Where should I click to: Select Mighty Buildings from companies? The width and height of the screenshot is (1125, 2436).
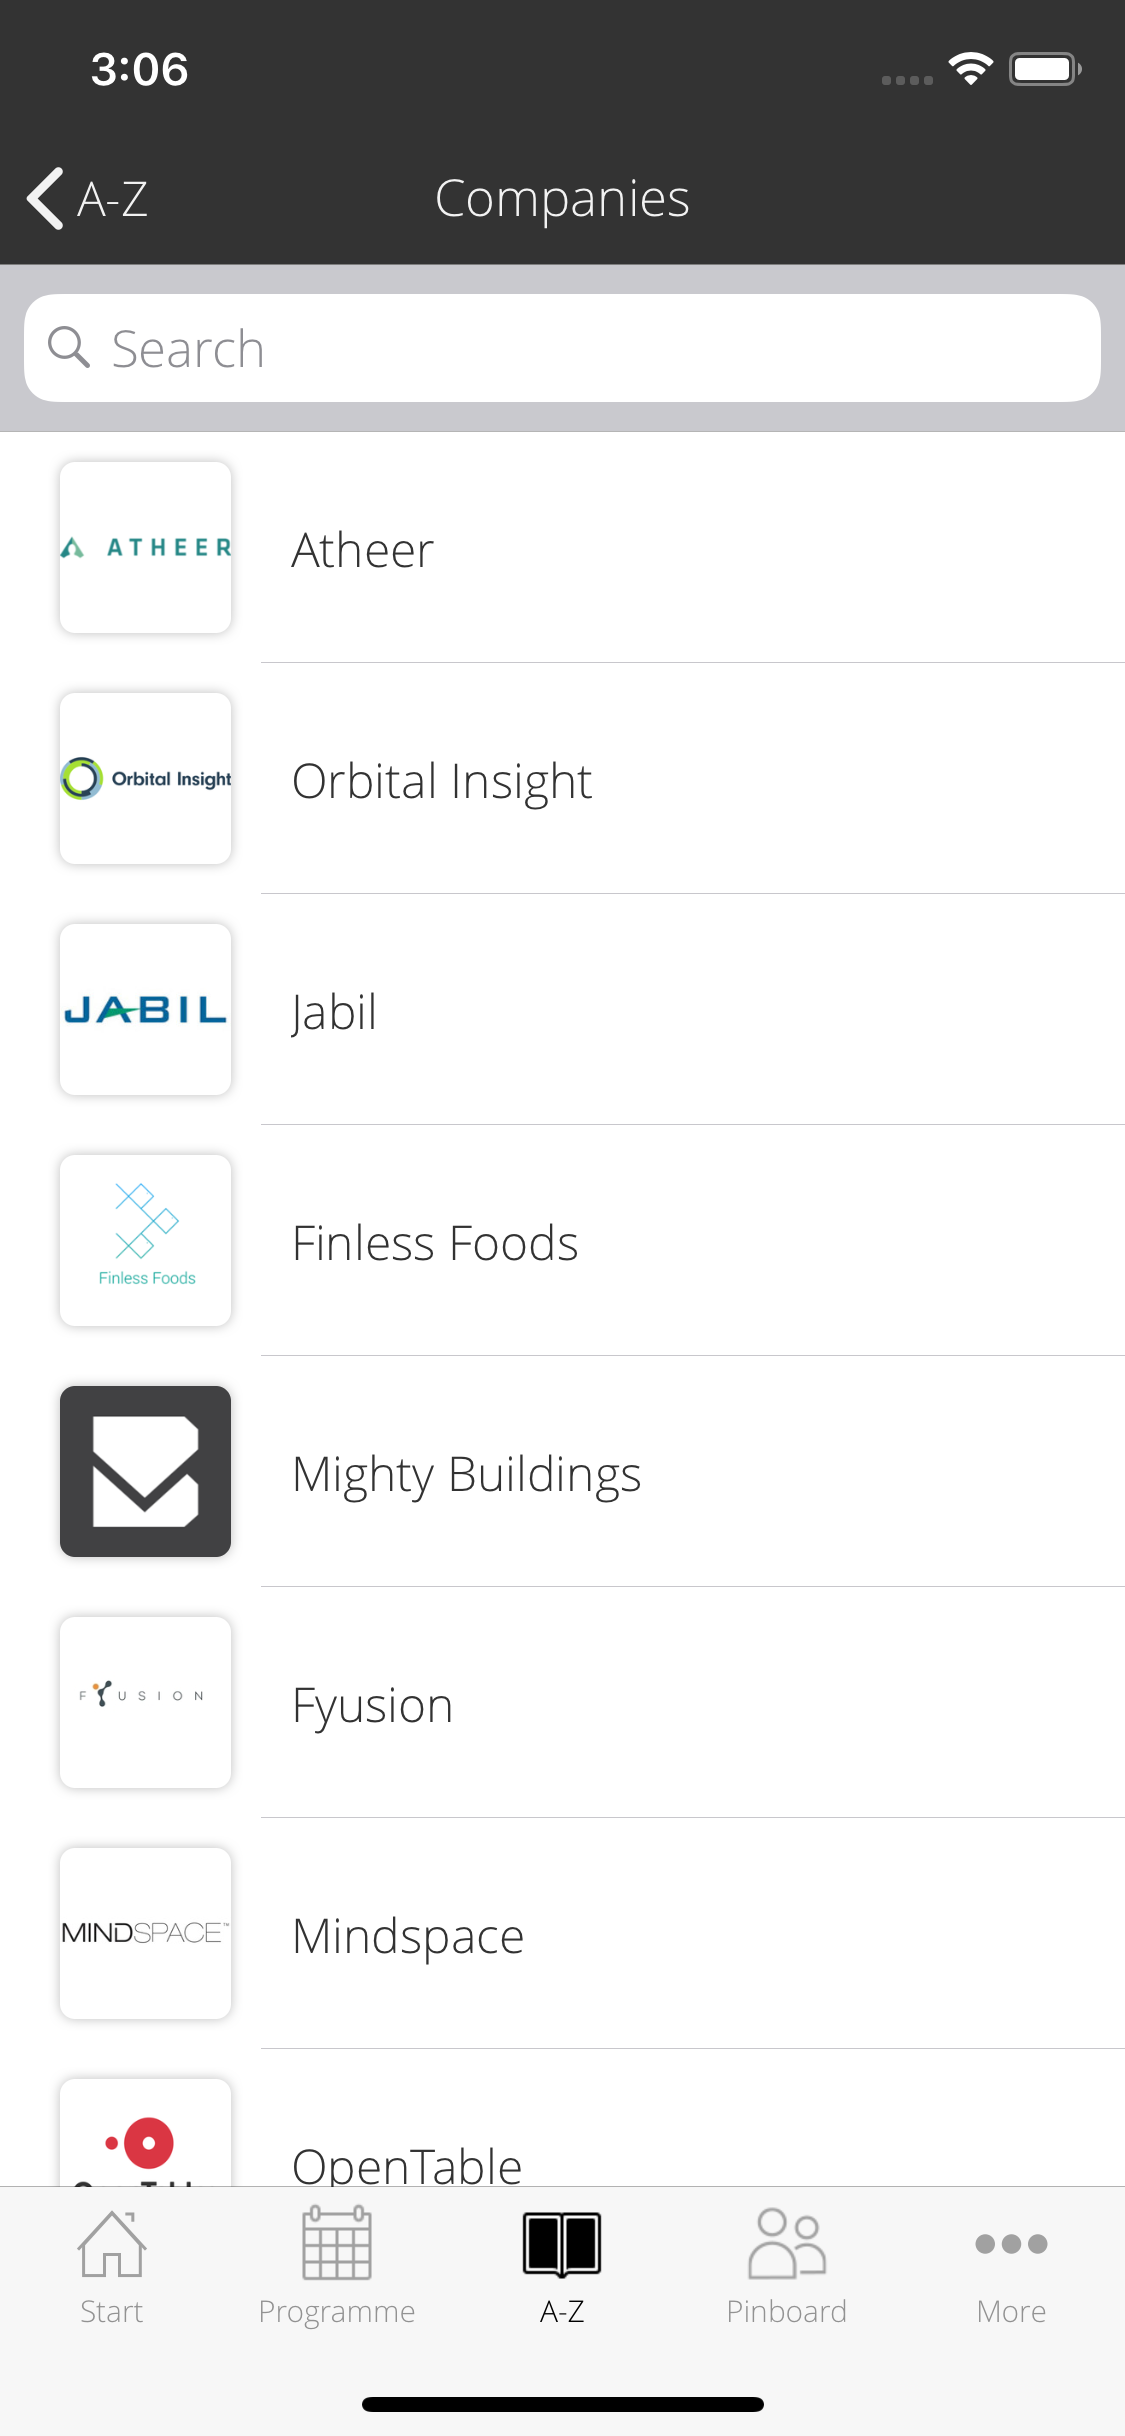click(562, 1471)
